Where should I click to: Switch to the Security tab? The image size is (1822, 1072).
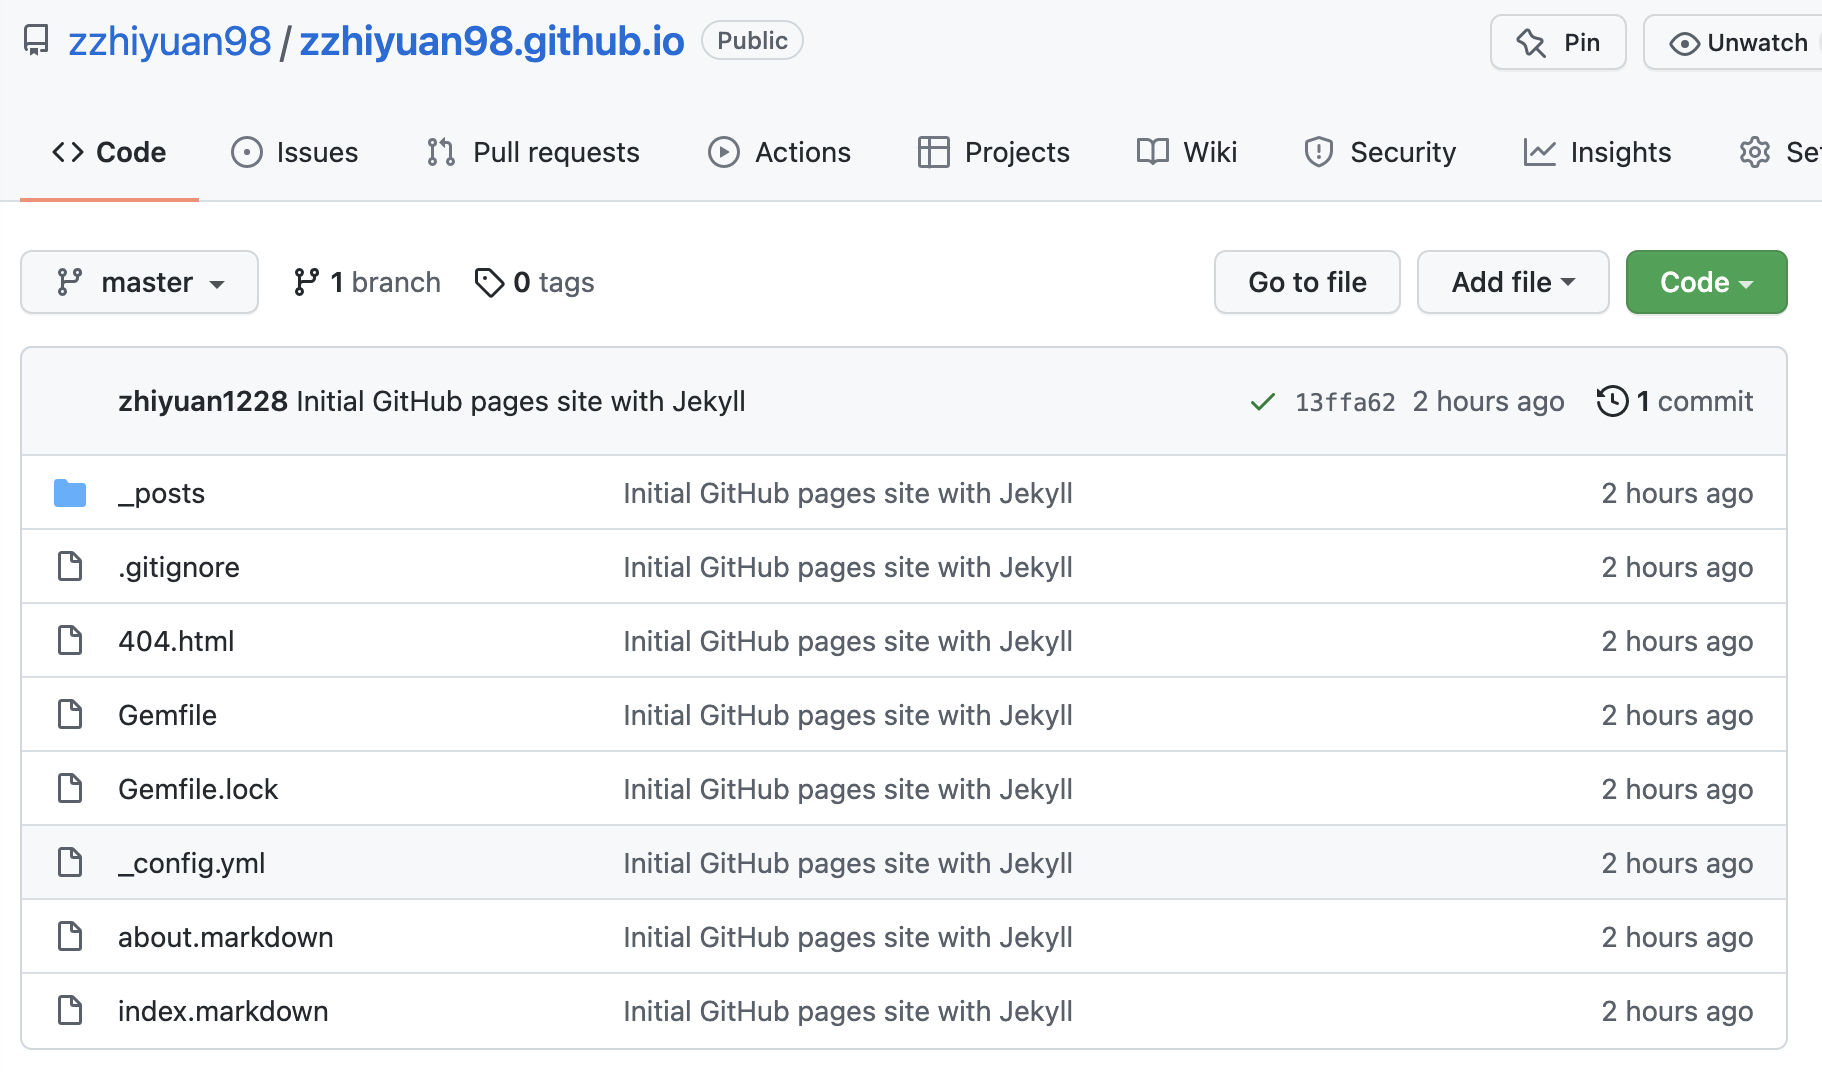pyautogui.click(x=1380, y=152)
